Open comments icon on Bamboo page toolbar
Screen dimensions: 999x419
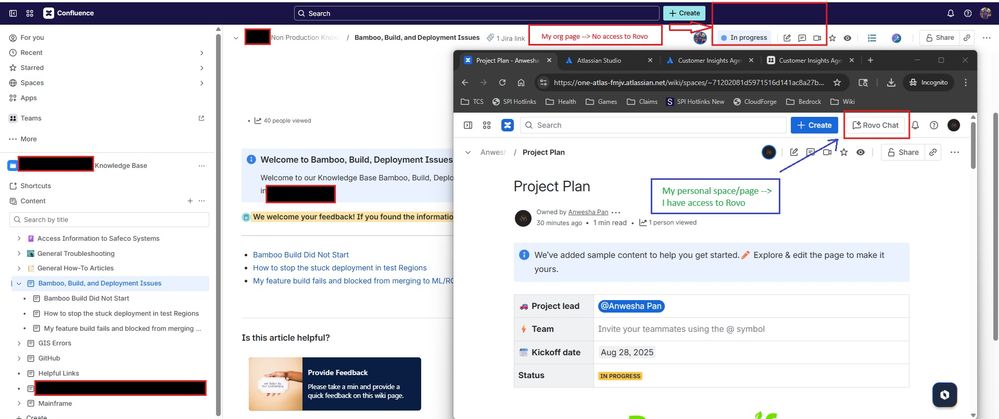802,38
